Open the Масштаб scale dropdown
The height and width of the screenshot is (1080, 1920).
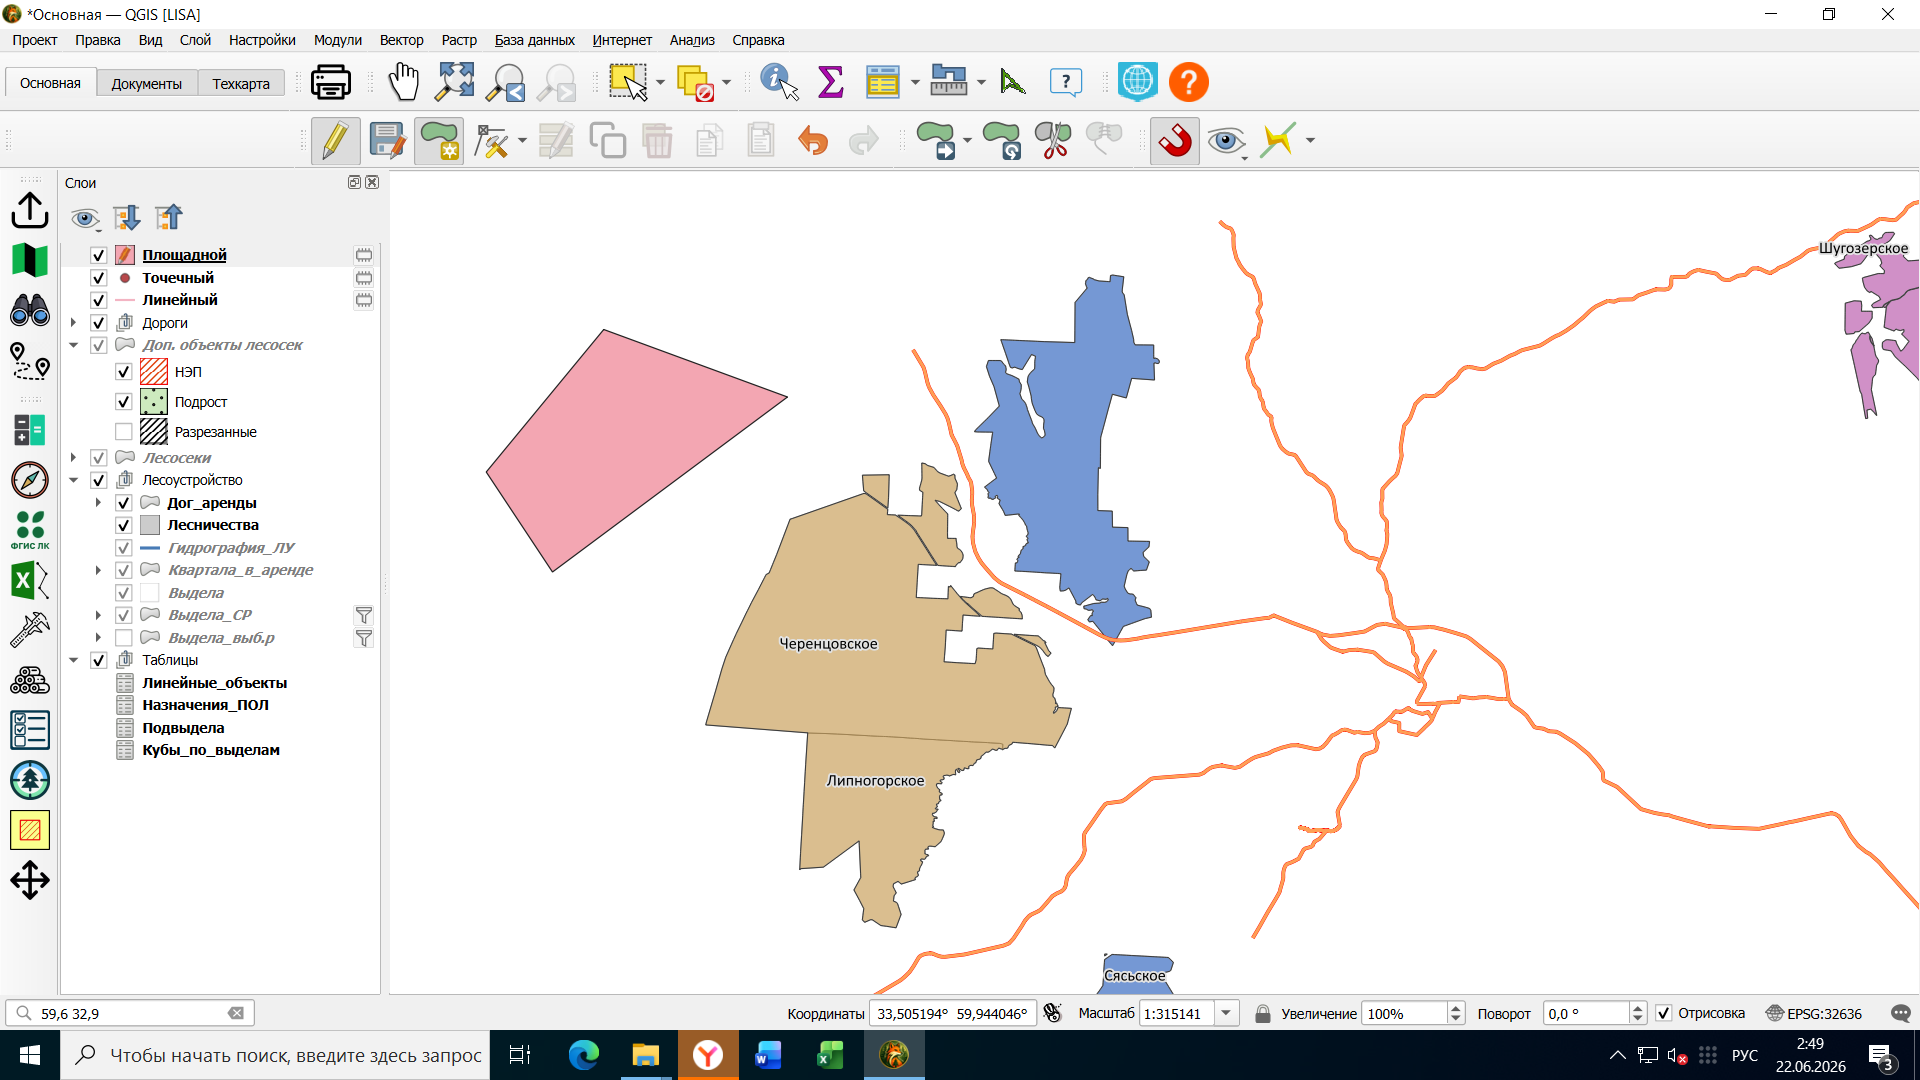[1226, 1013]
